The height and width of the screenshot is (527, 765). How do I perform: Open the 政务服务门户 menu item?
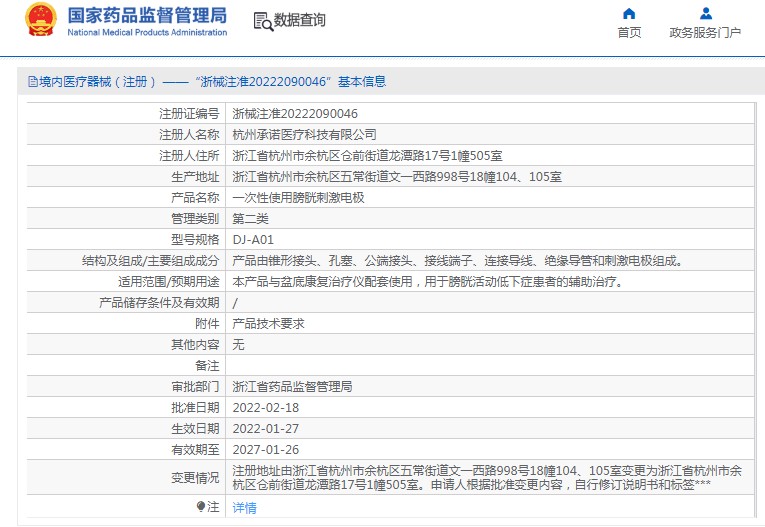(x=705, y=33)
